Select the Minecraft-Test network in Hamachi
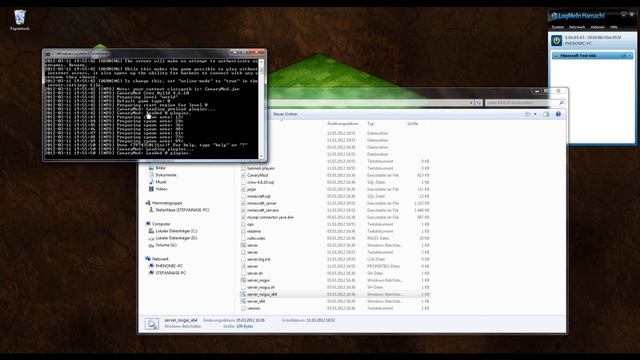This screenshot has width=640, height=360. click(592, 56)
